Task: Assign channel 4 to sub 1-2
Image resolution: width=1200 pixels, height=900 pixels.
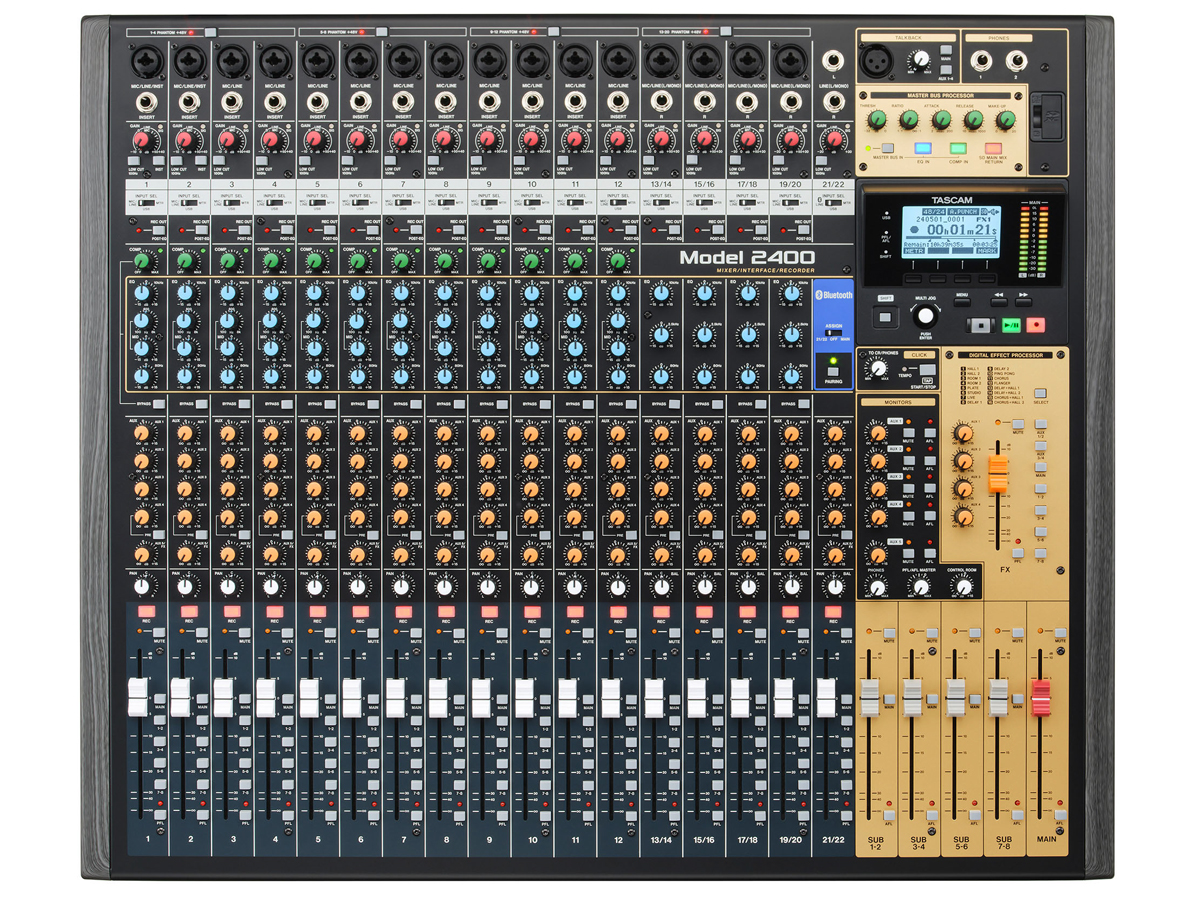Action: click(x=288, y=720)
